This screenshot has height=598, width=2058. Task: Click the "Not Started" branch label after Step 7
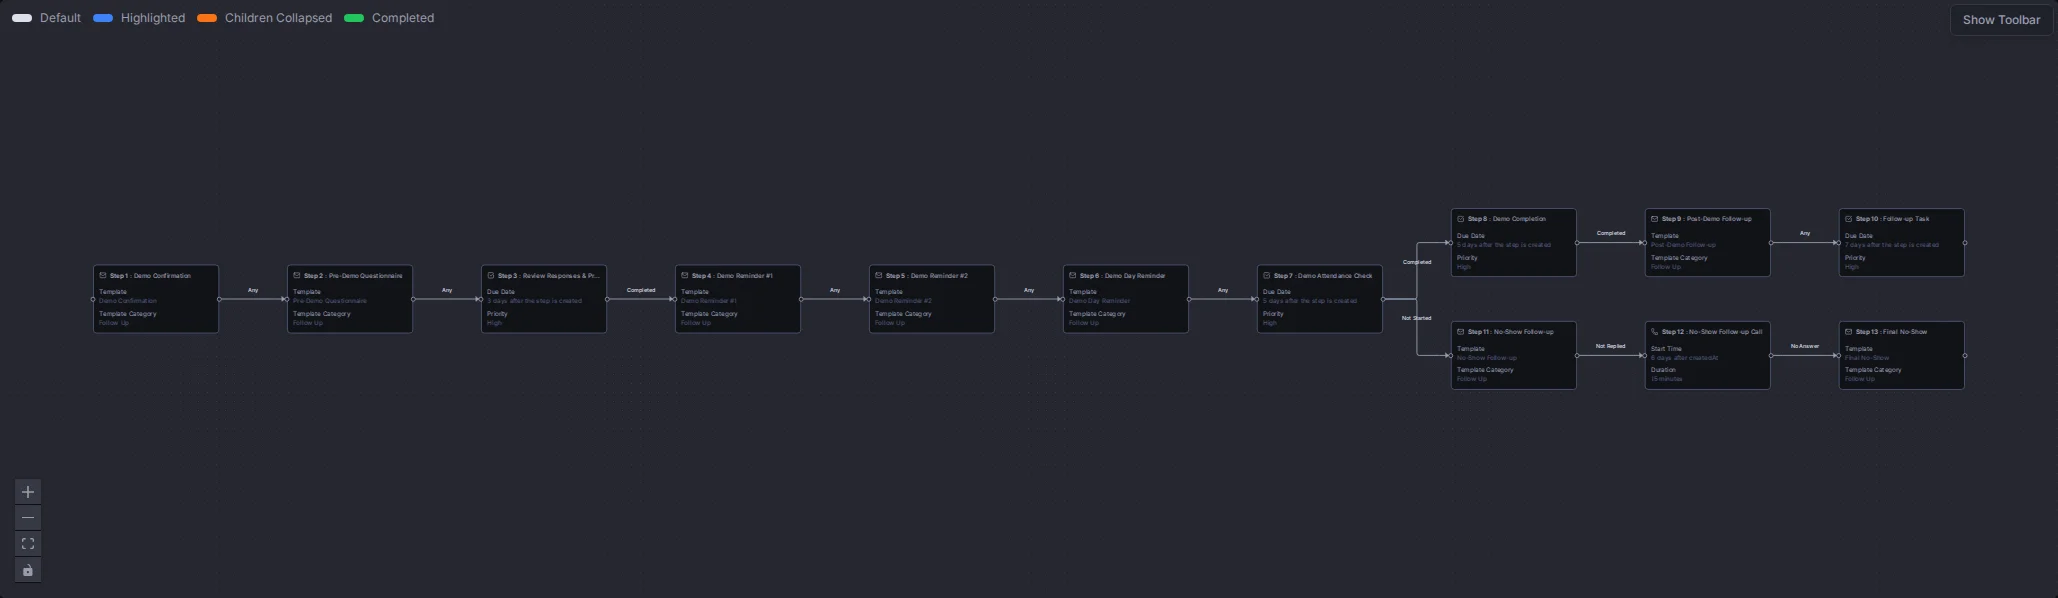tap(1416, 318)
